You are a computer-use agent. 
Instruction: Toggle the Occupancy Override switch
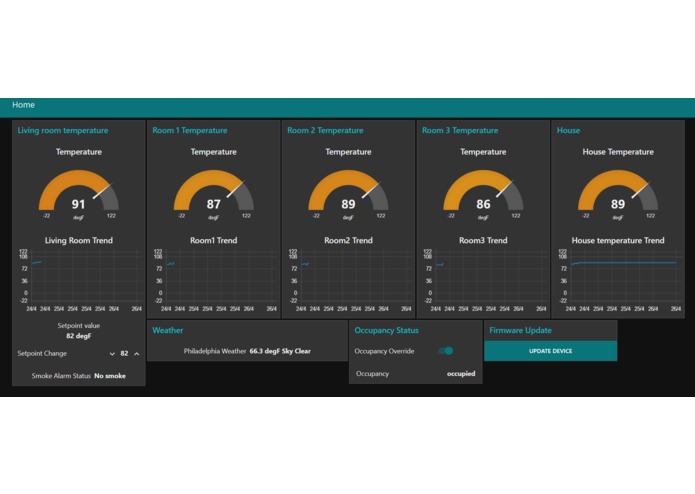pos(446,351)
